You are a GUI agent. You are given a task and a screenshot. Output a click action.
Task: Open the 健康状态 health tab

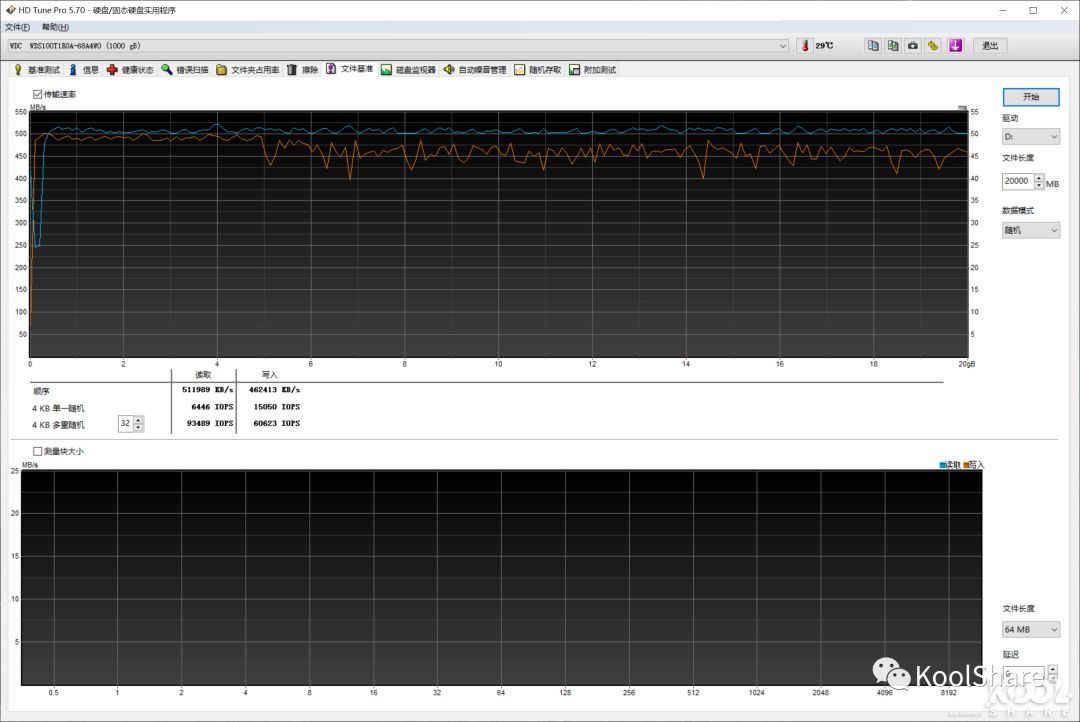(x=130, y=70)
